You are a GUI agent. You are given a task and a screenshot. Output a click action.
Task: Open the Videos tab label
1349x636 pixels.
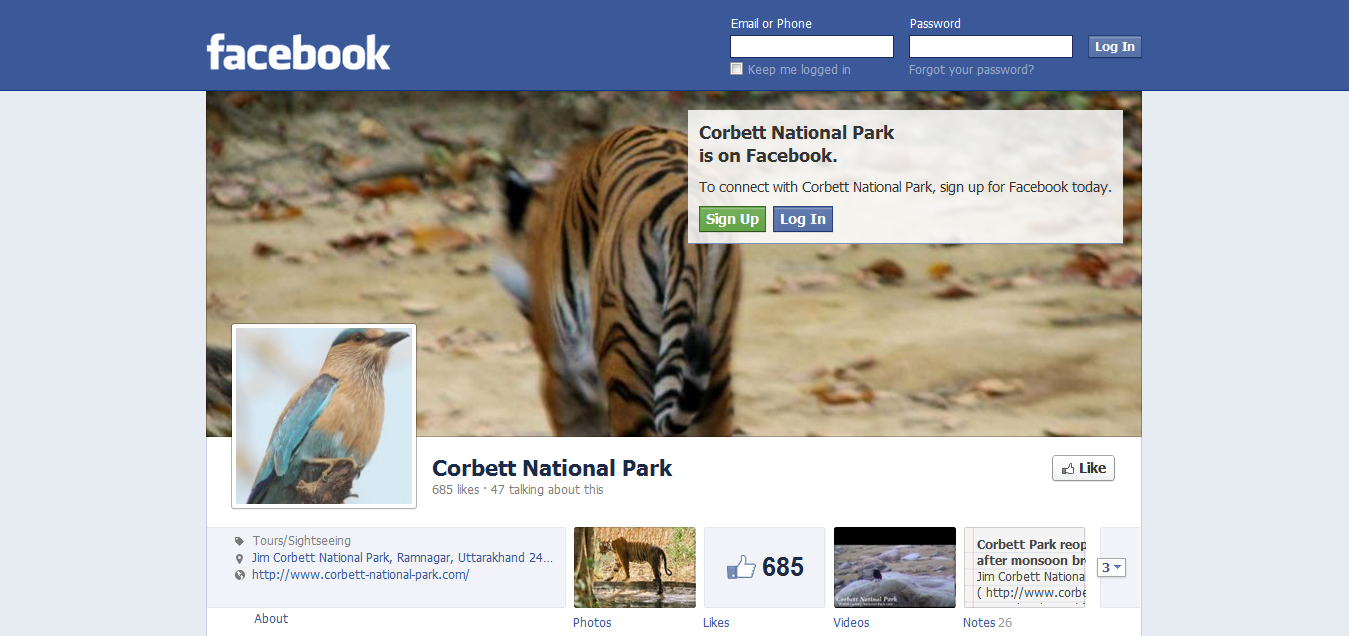click(851, 622)
